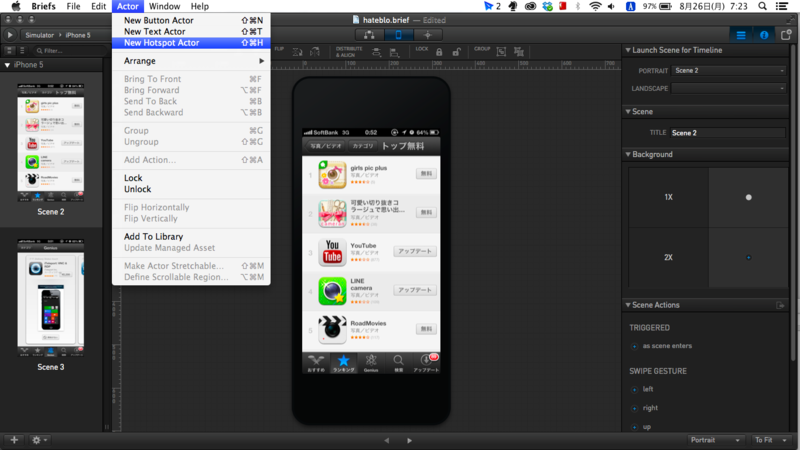Click the 1X background image well

pyautogui.click(x=748, y=197)
